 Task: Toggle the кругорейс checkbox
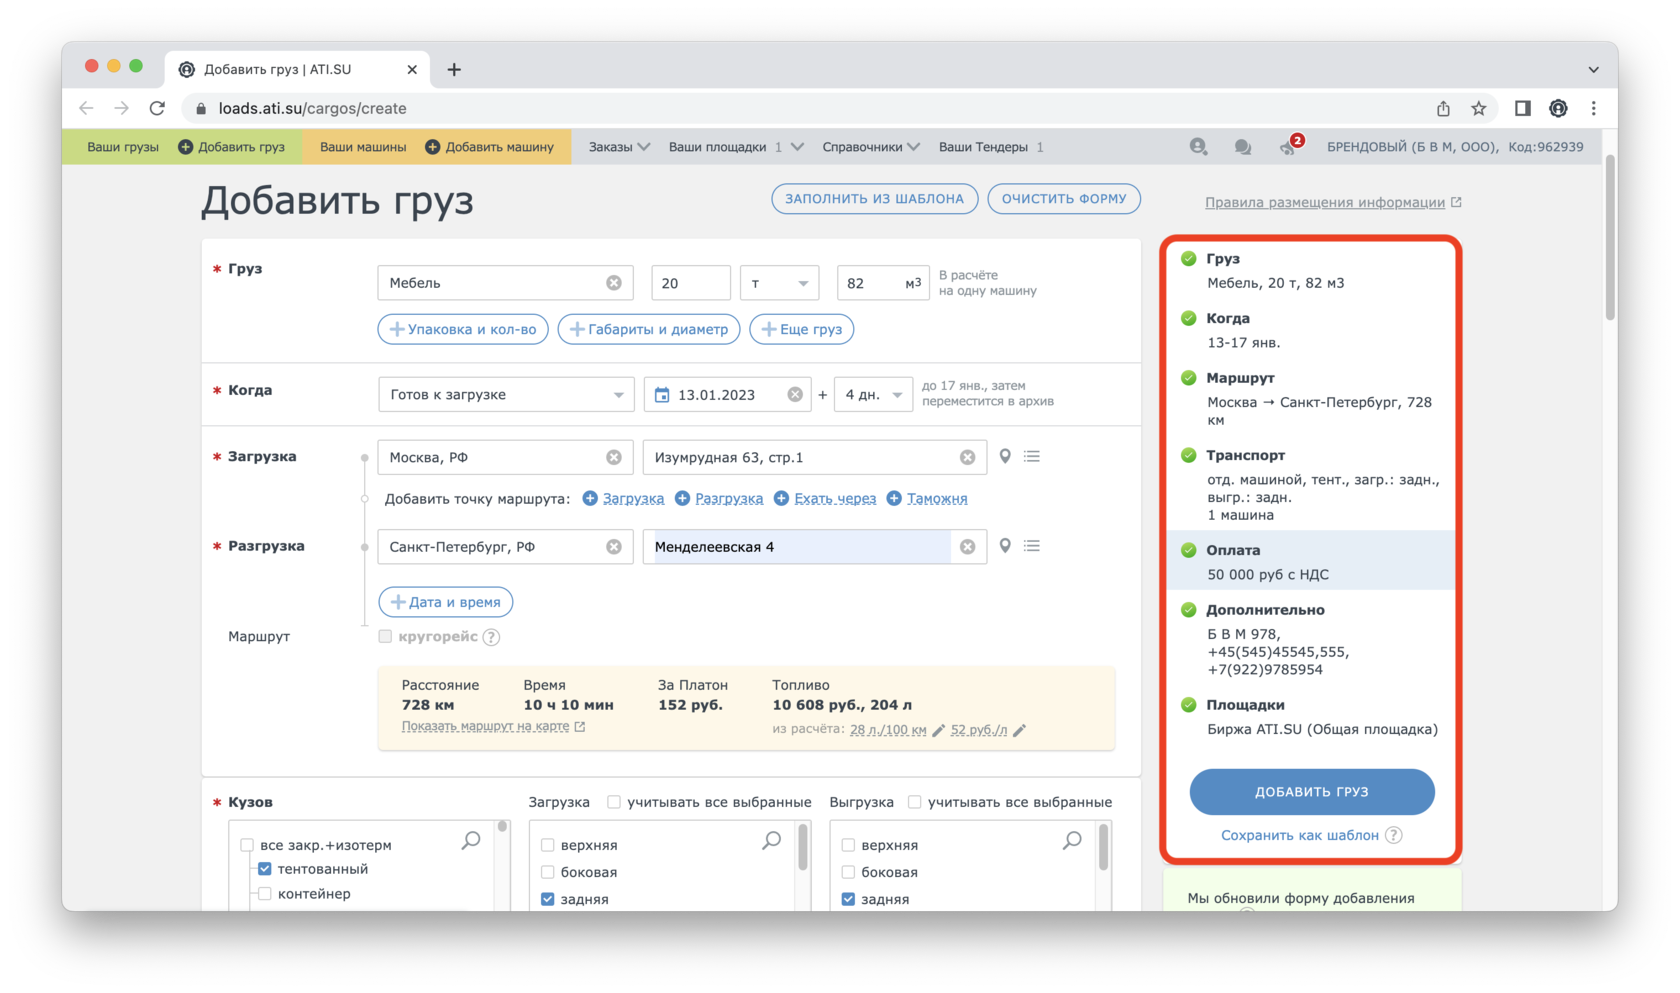point(385,636)
